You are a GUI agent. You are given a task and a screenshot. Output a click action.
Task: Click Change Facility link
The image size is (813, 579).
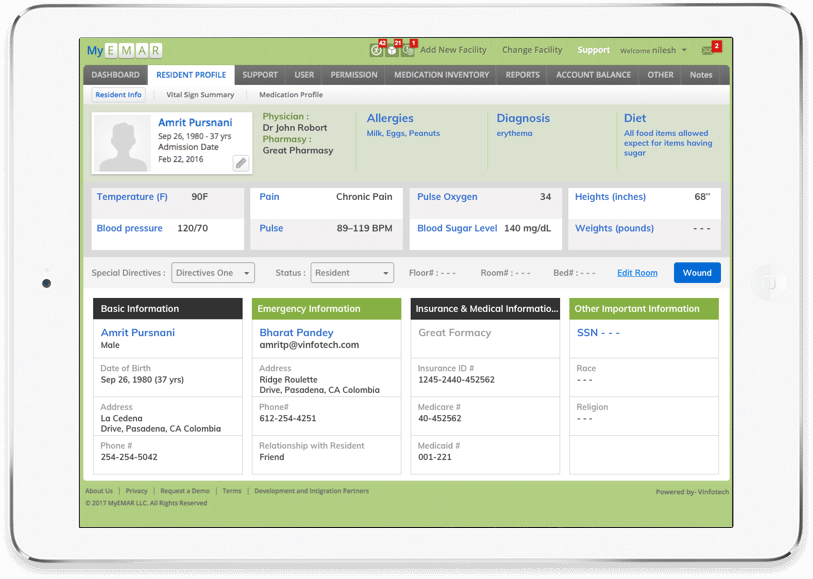click(x=532, y=50)
